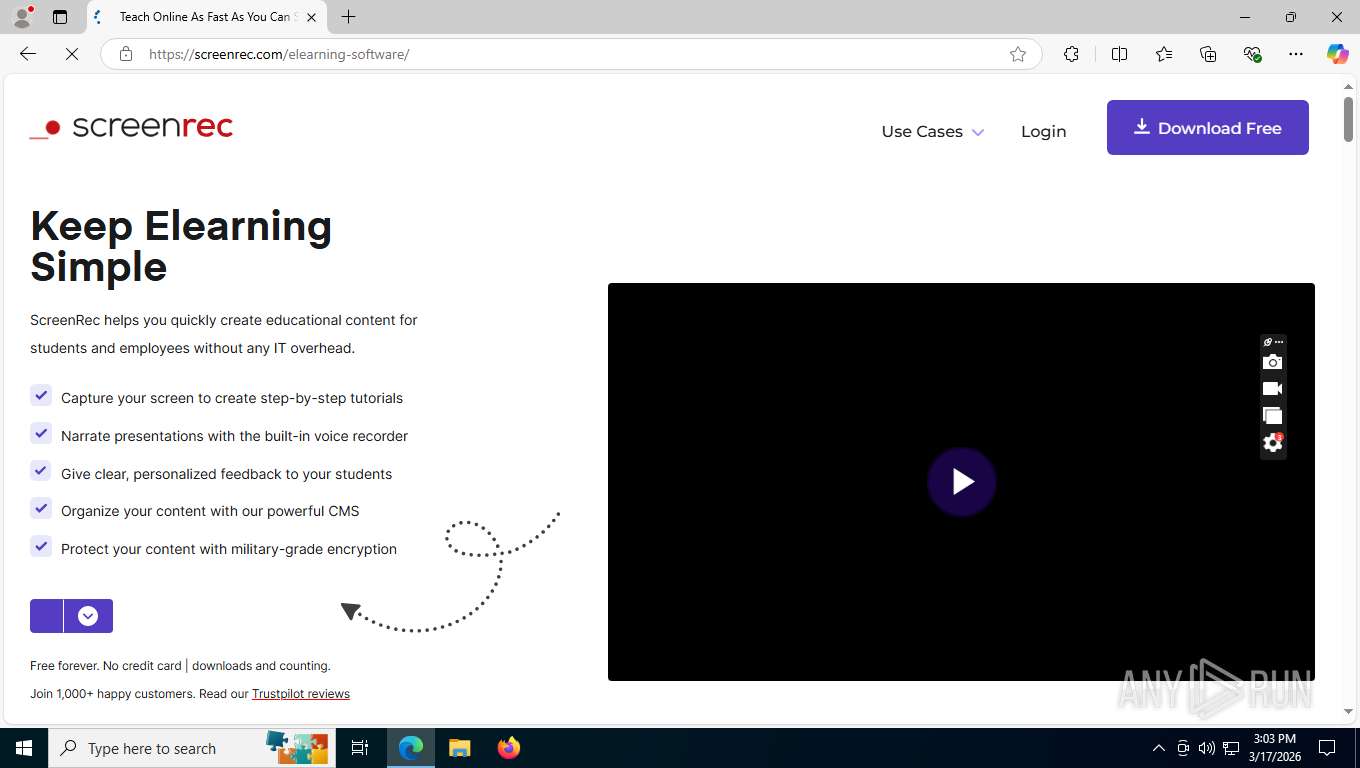Open the clock and date

coord(1274,748)
